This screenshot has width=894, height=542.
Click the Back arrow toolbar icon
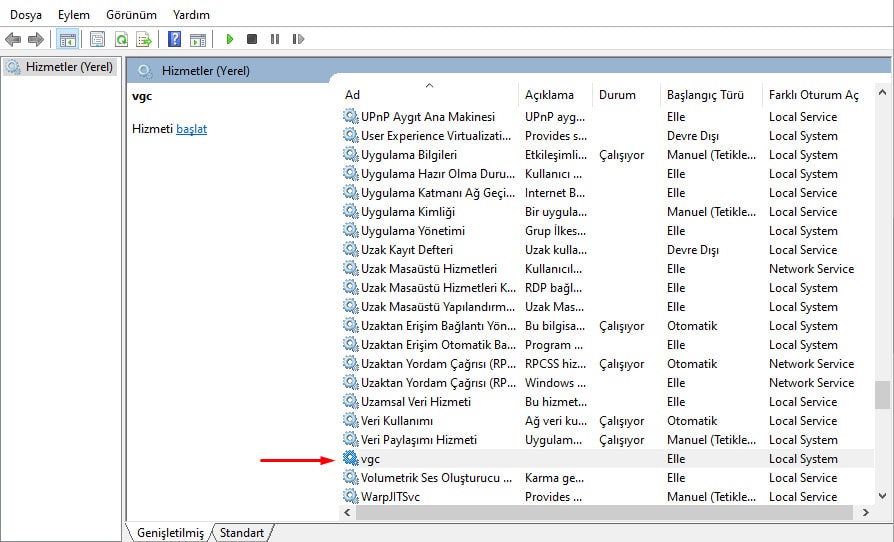[x=13, y=39]
